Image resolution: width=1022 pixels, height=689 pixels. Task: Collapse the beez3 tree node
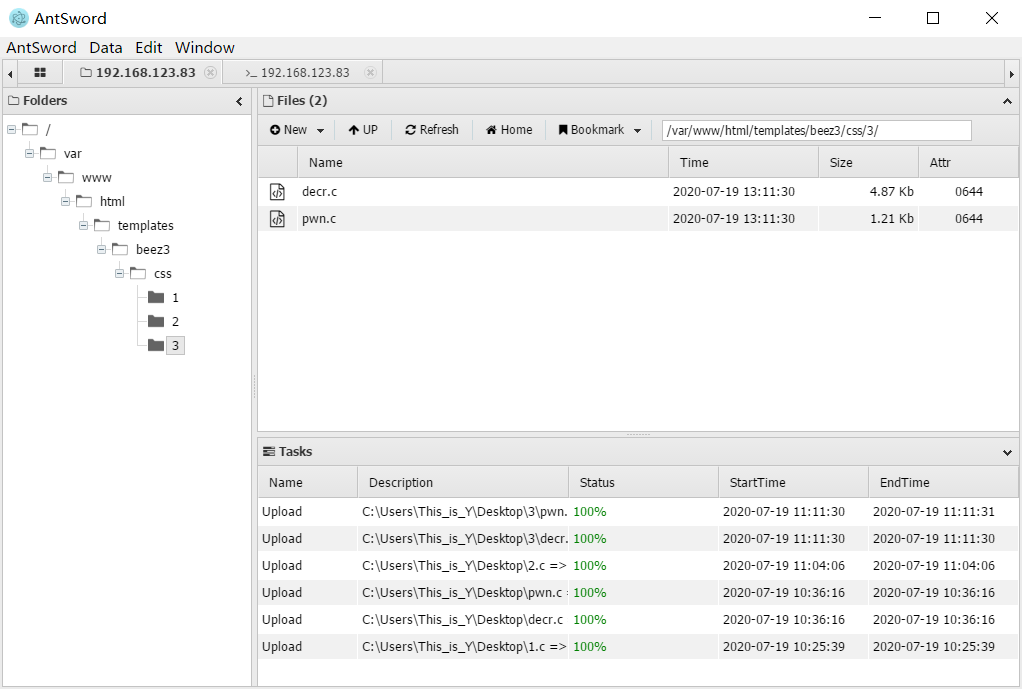coord(102,250)
